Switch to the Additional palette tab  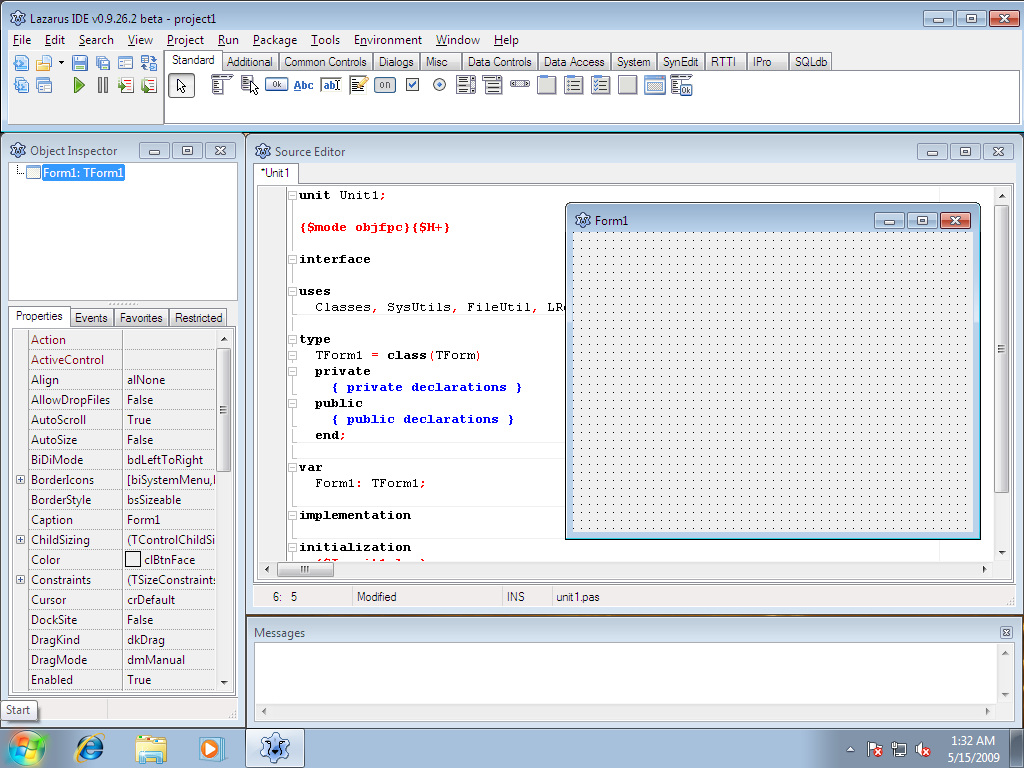click(249, 61)
